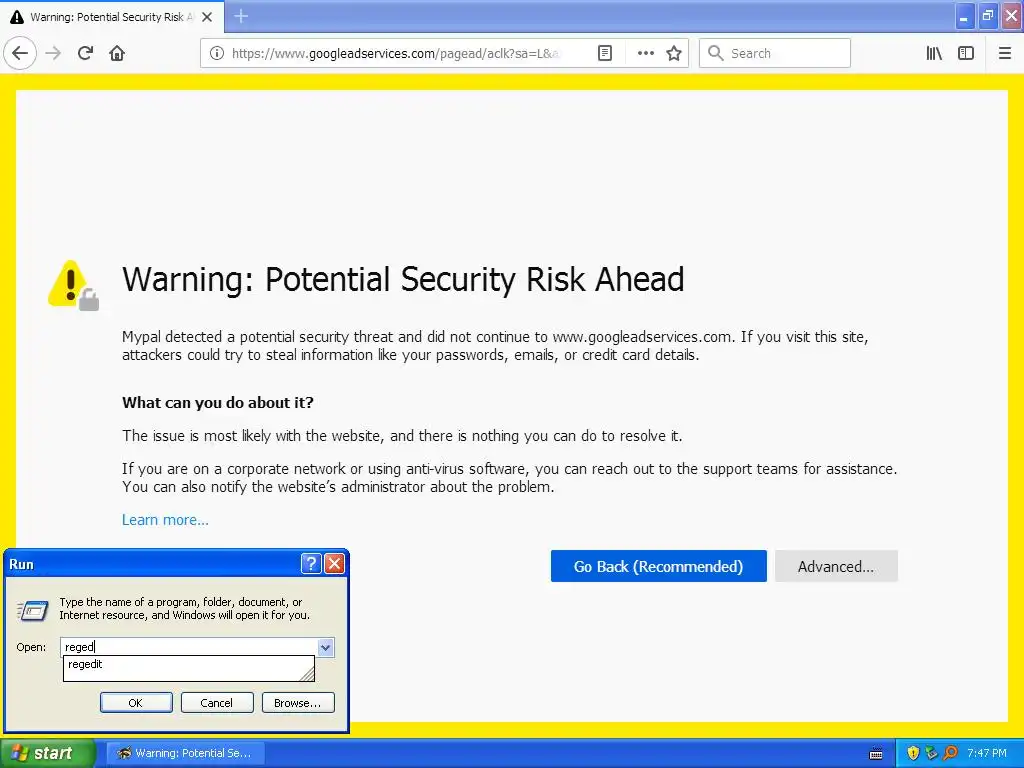Open the browser home page
This screenshot has height=768, width=1024.
point(117,53)
